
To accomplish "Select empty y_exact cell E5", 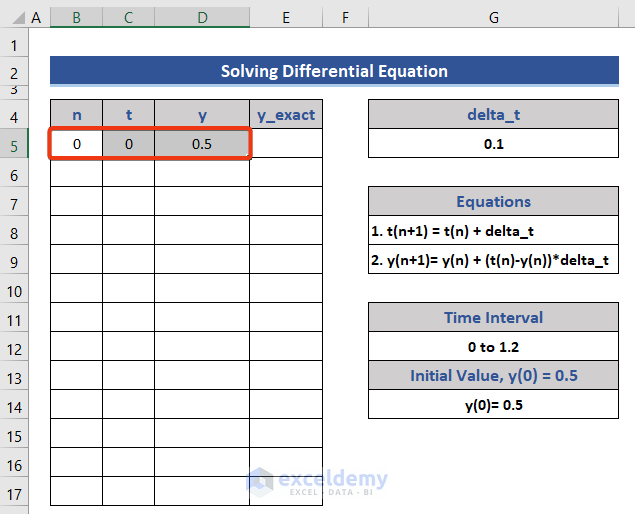I will (x=286, y=143).
